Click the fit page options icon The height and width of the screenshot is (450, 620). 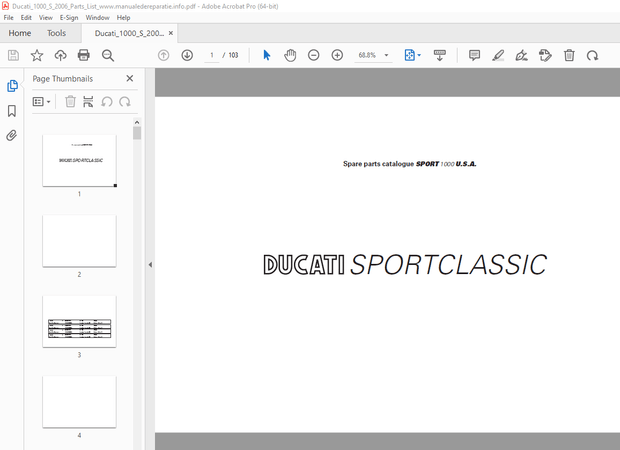pos(409,55)
